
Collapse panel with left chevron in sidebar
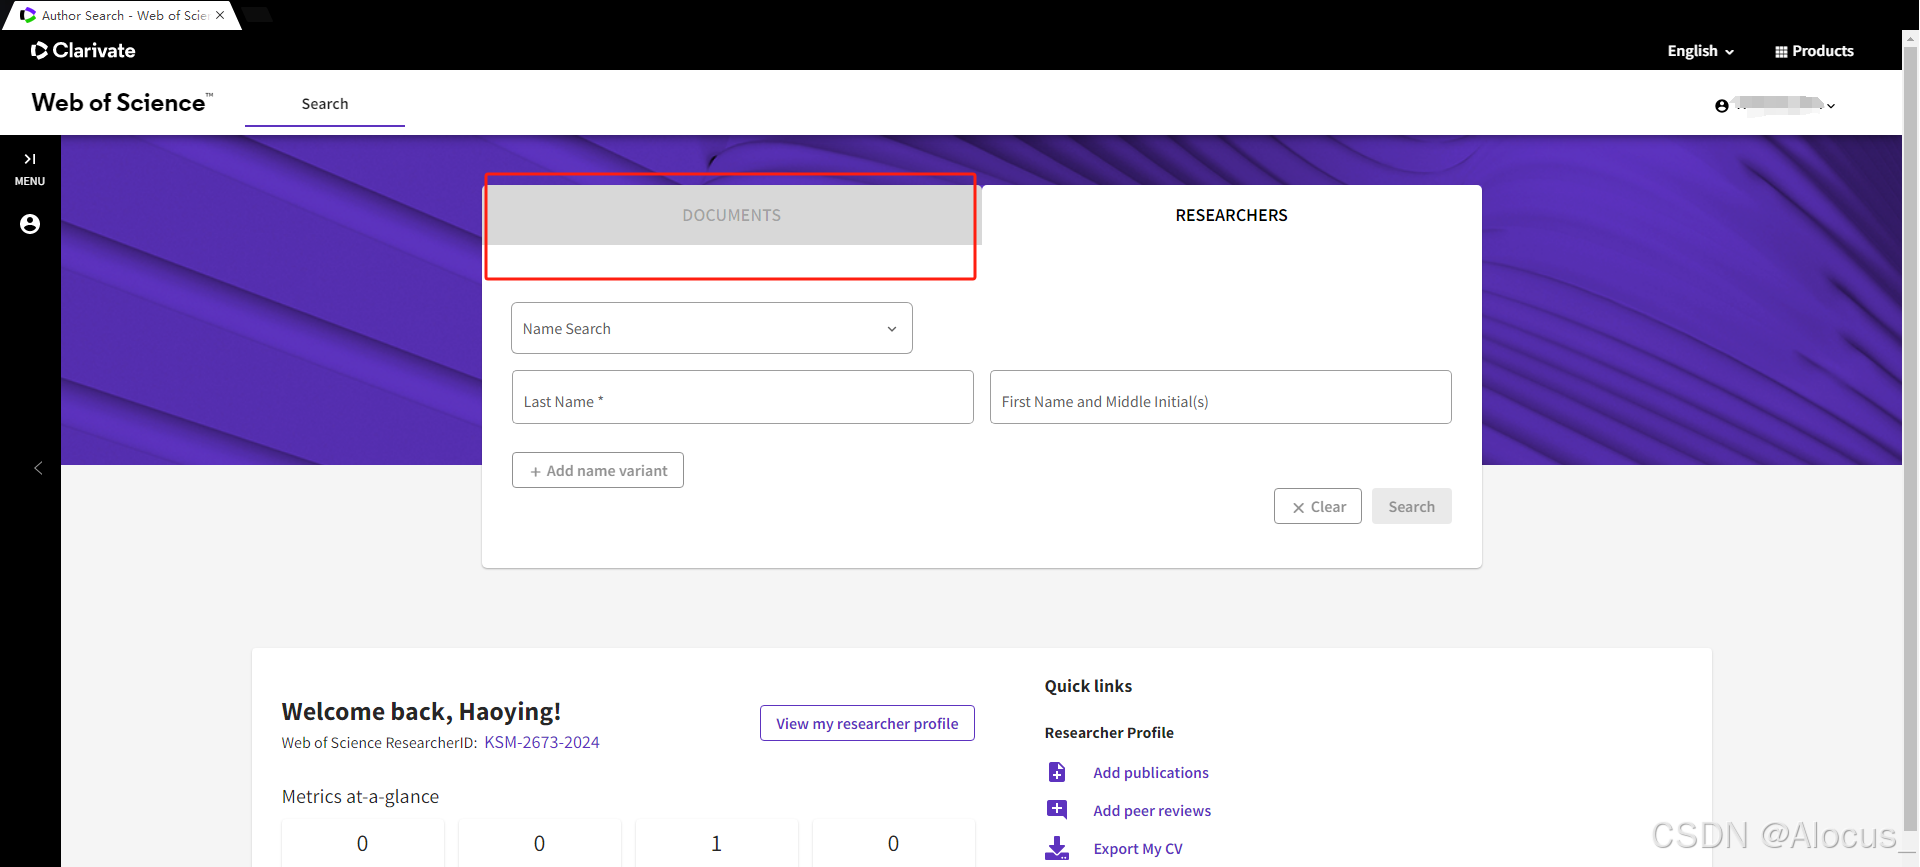[x=38, y=468]
